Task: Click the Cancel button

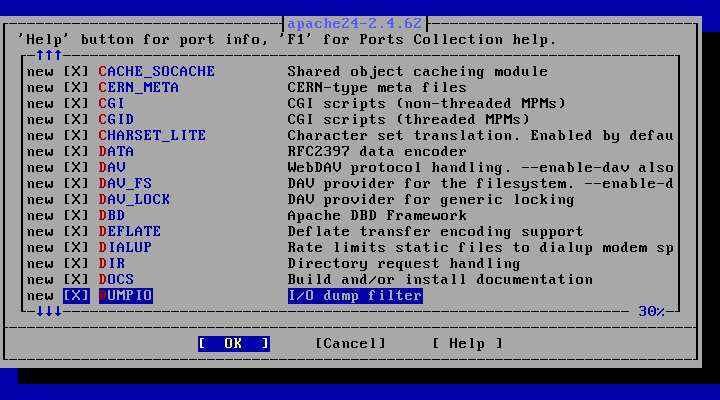Action: point(350,344)
